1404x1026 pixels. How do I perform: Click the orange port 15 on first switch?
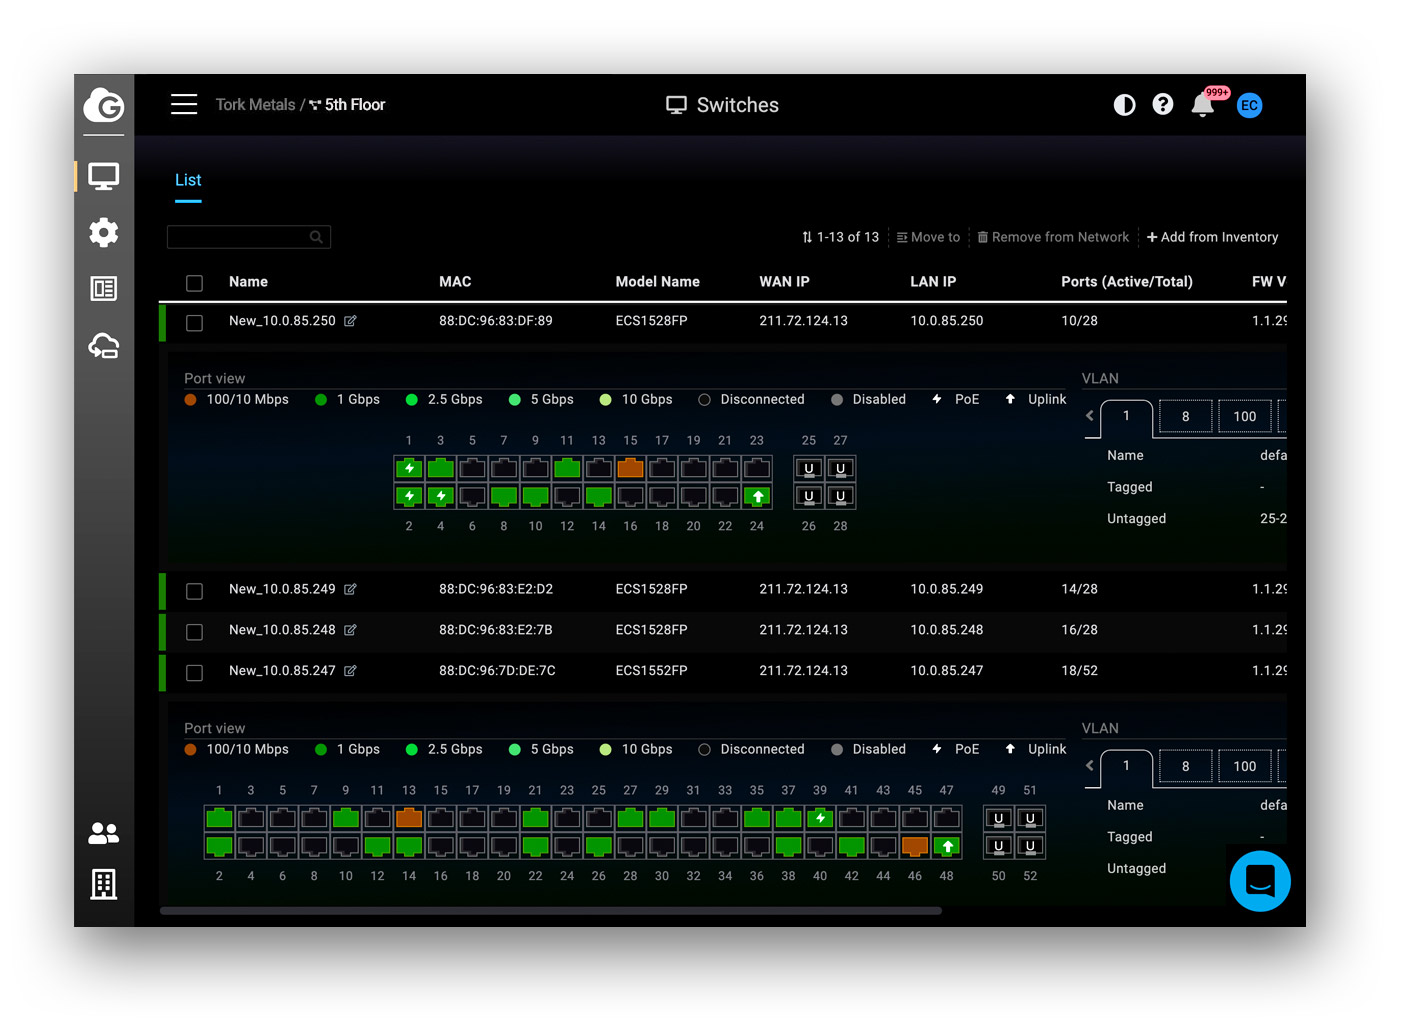coord(630,468)
